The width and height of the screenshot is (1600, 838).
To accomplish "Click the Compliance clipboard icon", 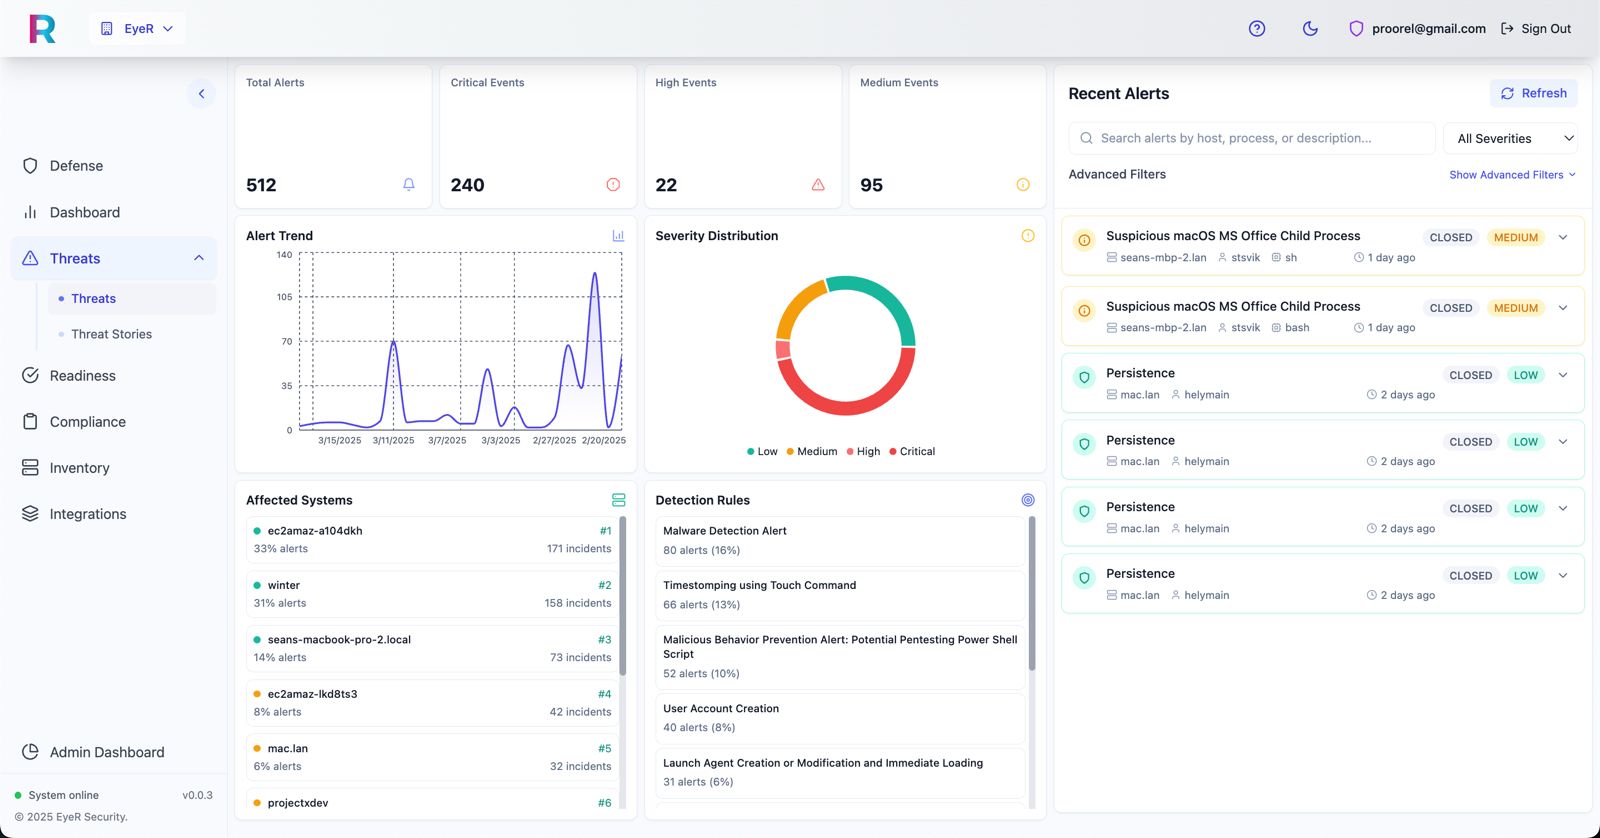I will [x=30, y=422].
